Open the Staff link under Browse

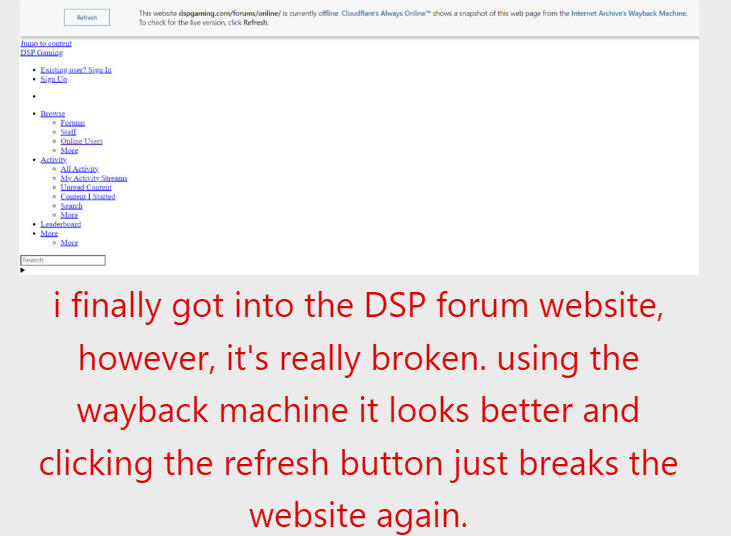68,132
